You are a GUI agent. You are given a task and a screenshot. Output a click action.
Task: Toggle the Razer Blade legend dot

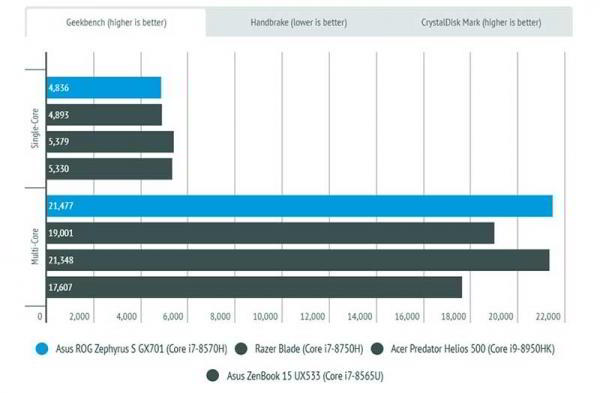(241, 349)
